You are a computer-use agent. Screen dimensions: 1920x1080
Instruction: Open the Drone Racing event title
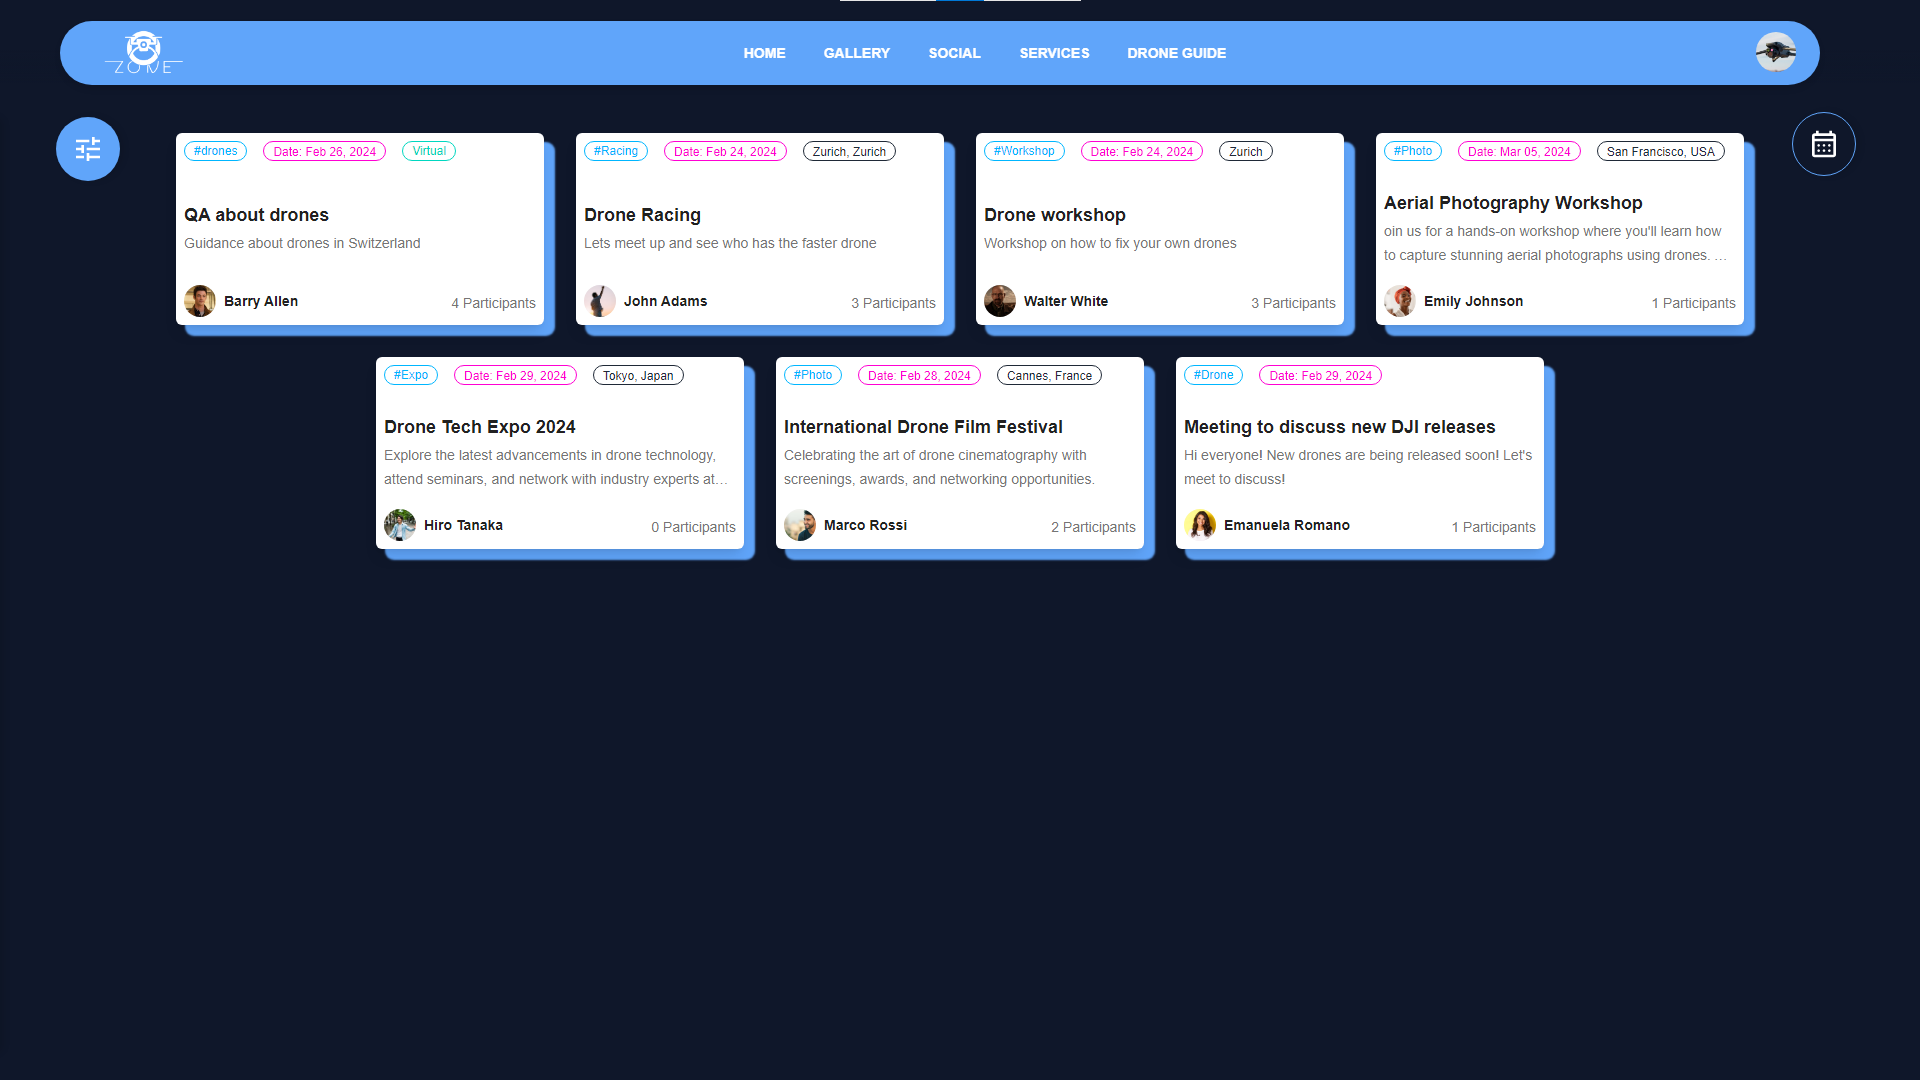click(x=642, y=215)
